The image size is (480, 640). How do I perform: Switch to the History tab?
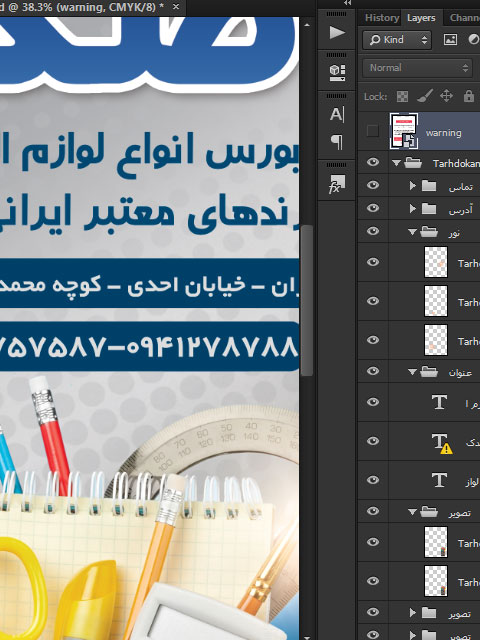382,18
